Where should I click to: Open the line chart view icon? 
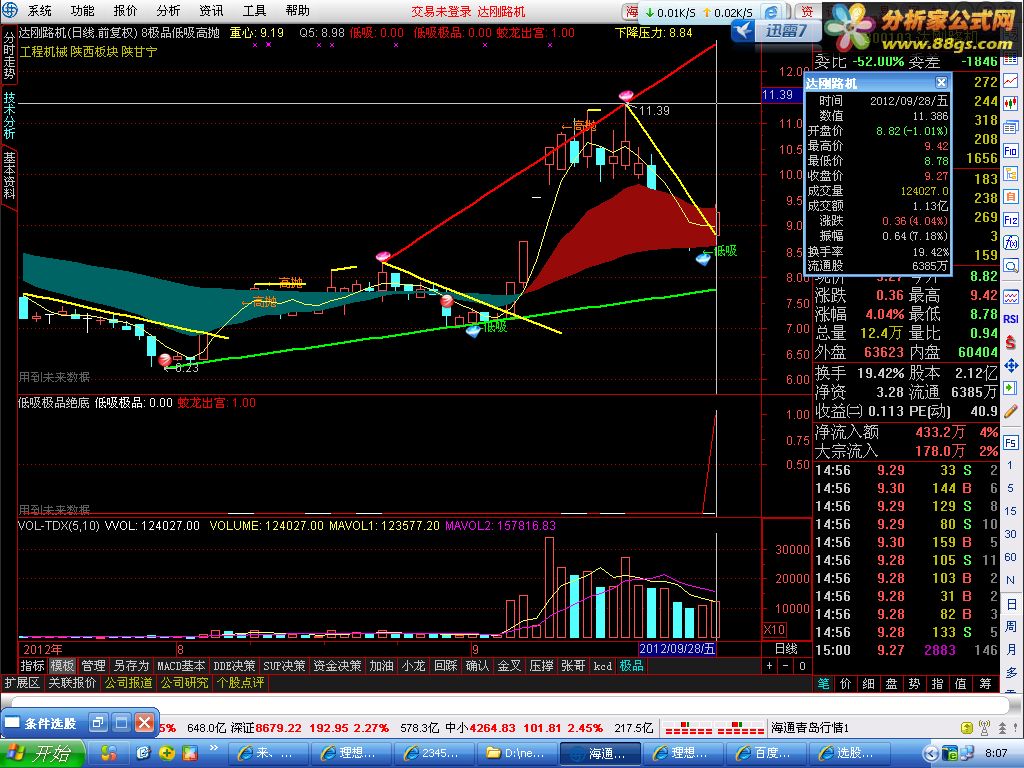[1010, 80]
